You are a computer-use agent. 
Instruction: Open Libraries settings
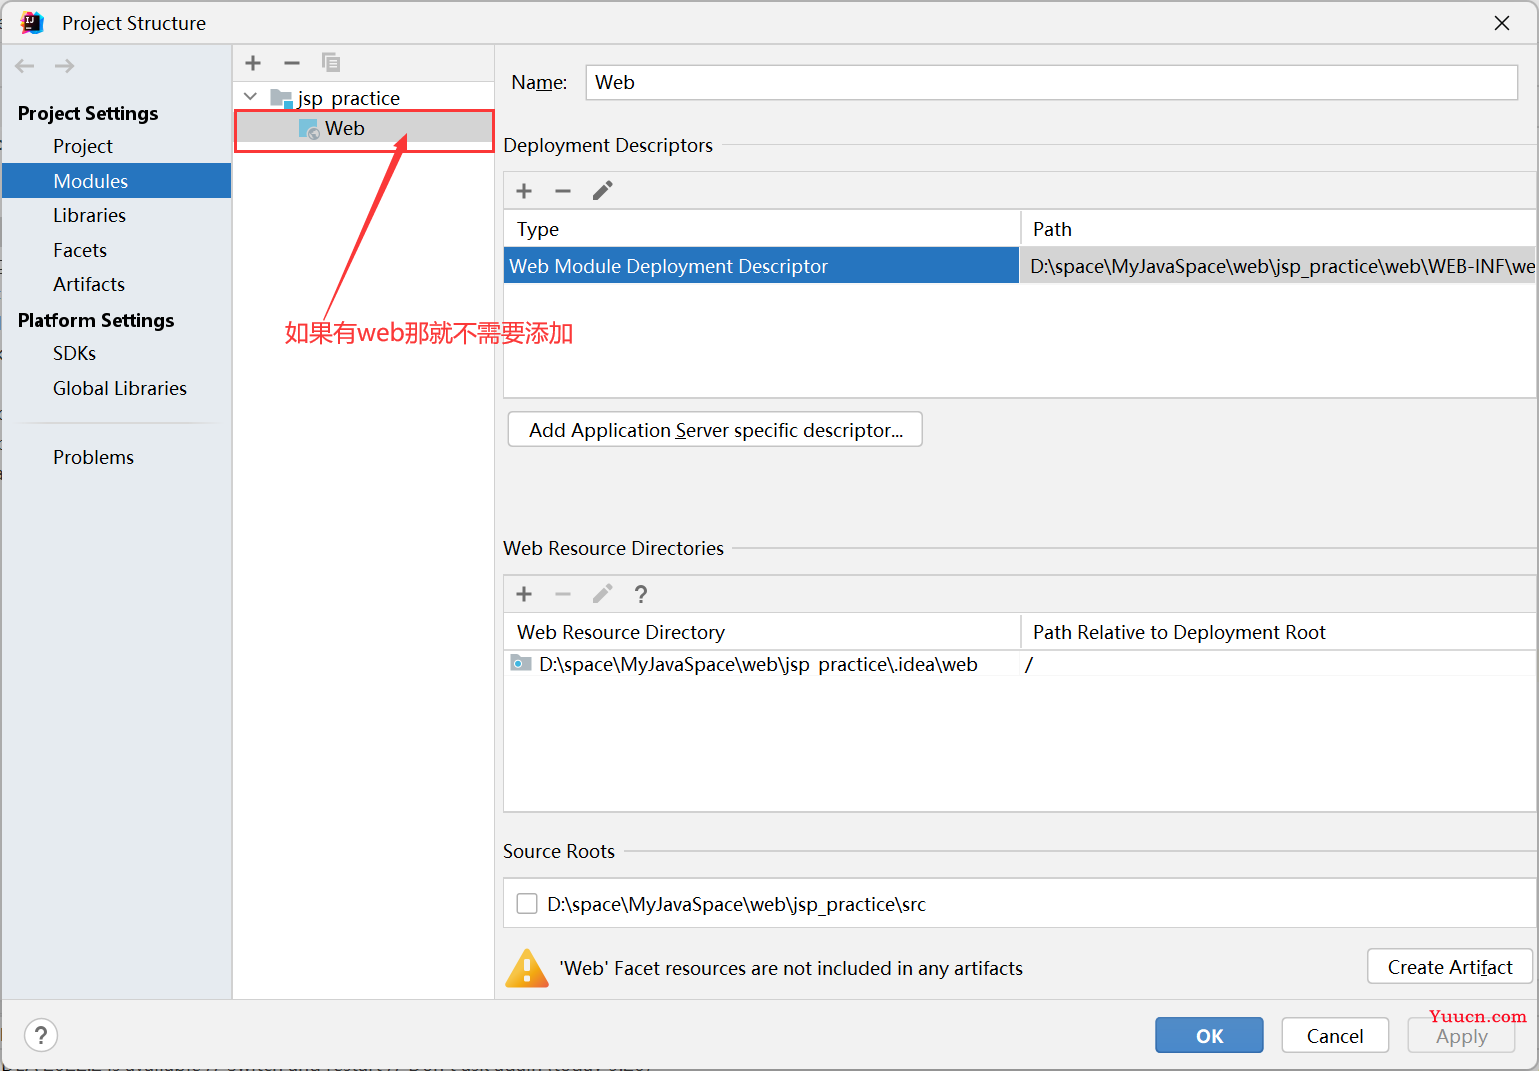89,215
